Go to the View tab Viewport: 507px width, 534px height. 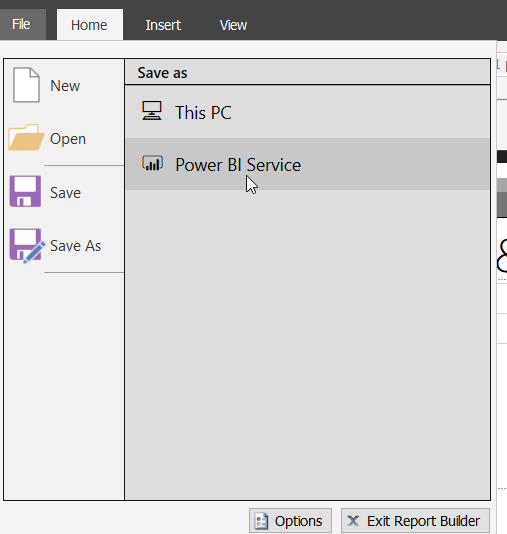coord(233,25)
